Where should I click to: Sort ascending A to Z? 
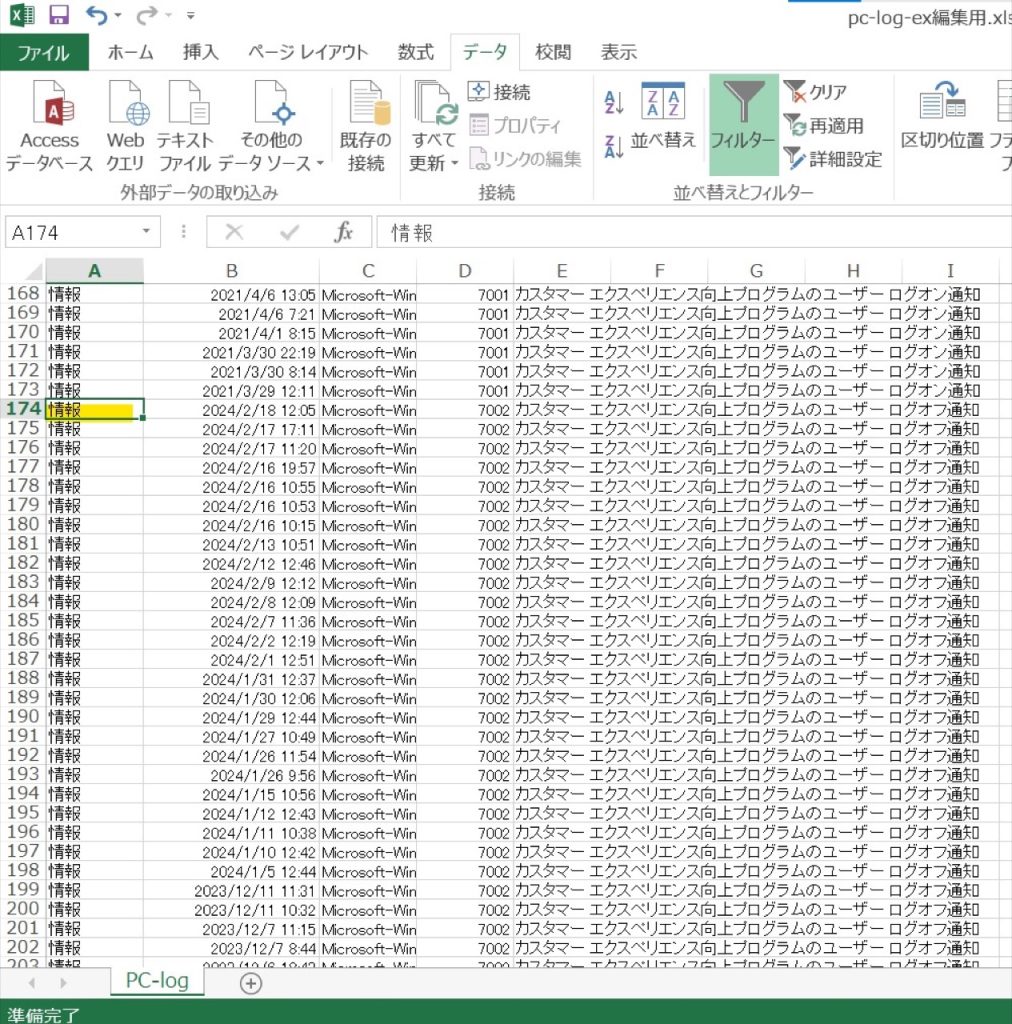(x=614, y=103)
